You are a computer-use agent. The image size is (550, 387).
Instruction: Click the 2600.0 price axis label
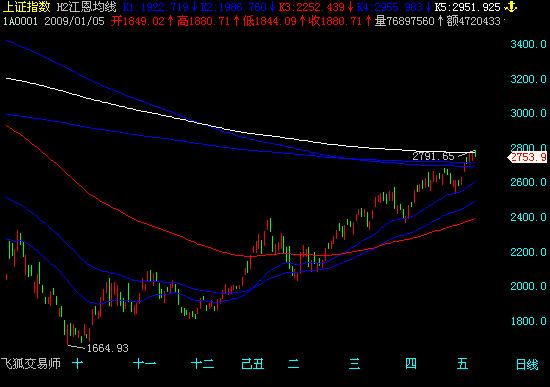click(x=528, y=182)
